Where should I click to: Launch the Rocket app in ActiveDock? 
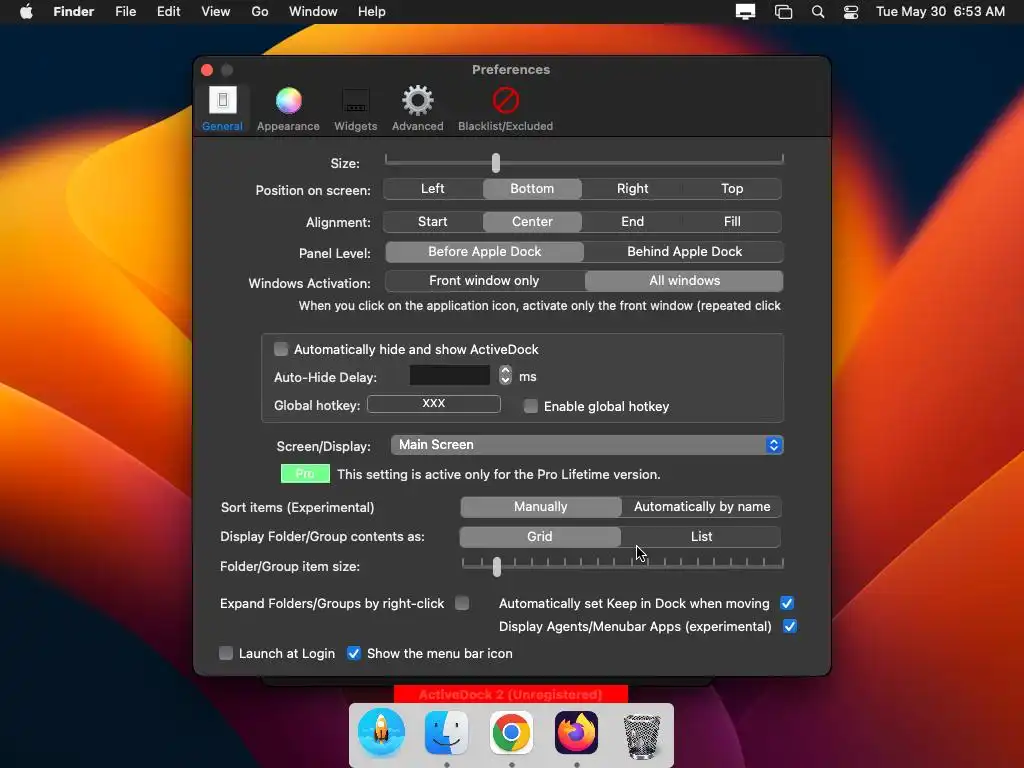coord(381,732)
